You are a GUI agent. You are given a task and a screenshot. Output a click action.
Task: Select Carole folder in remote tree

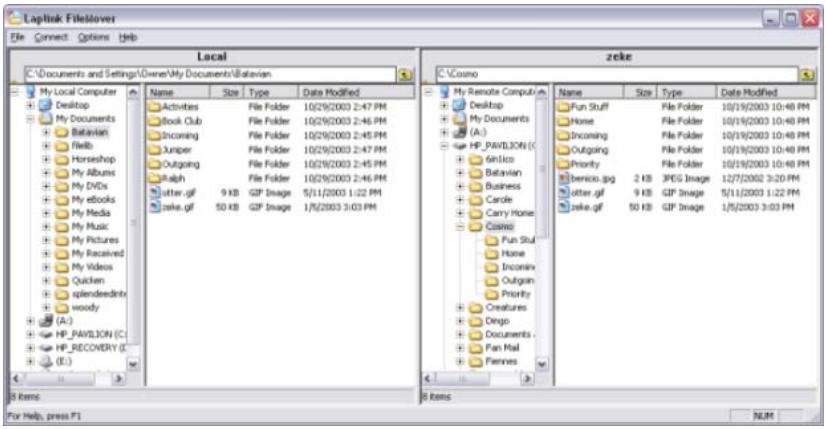click(498, 200)
